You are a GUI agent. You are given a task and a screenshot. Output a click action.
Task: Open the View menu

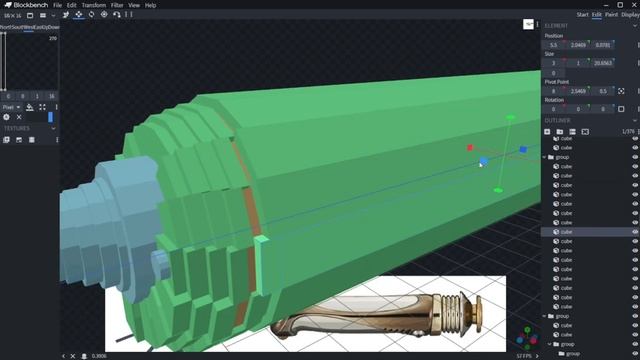coord(134,5)
